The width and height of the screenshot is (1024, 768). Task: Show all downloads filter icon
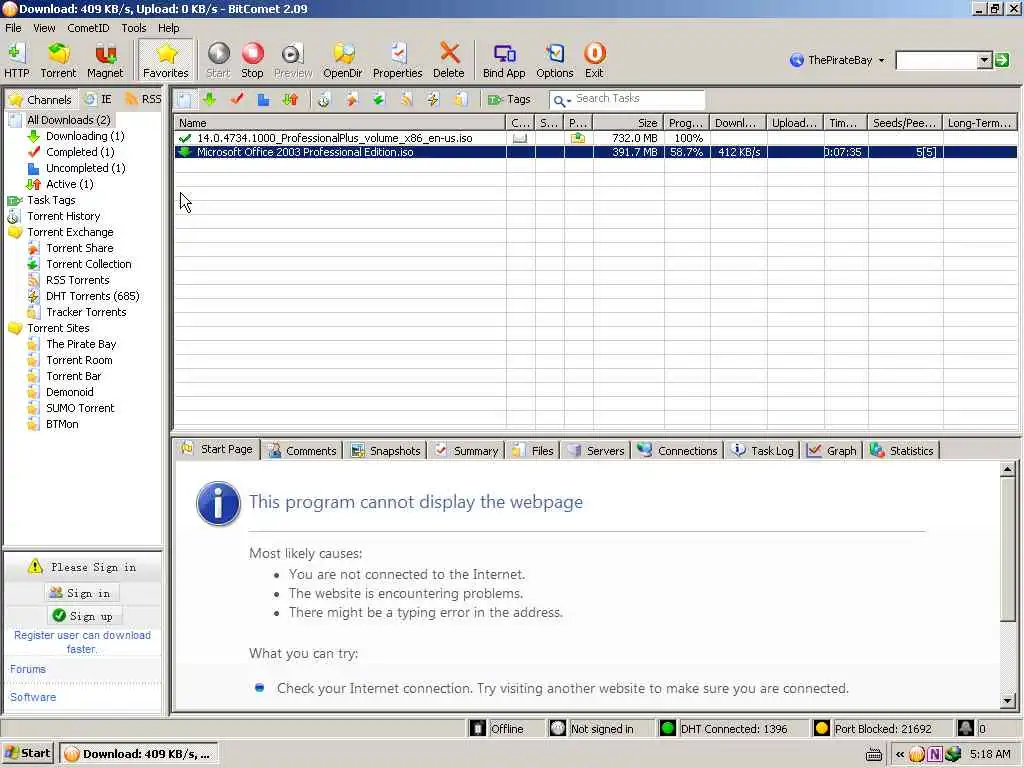pos(185,99)
